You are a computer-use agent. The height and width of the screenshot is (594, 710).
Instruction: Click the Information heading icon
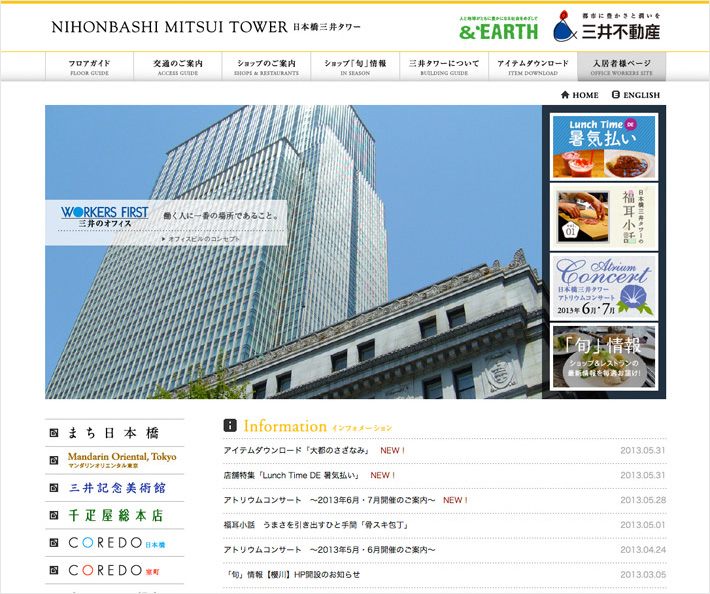230,426
